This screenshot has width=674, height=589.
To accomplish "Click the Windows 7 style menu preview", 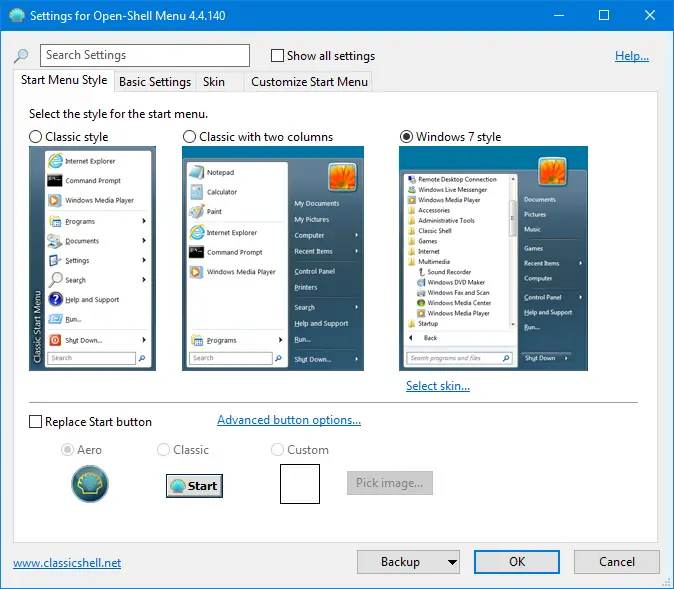I will pos(493,259).
